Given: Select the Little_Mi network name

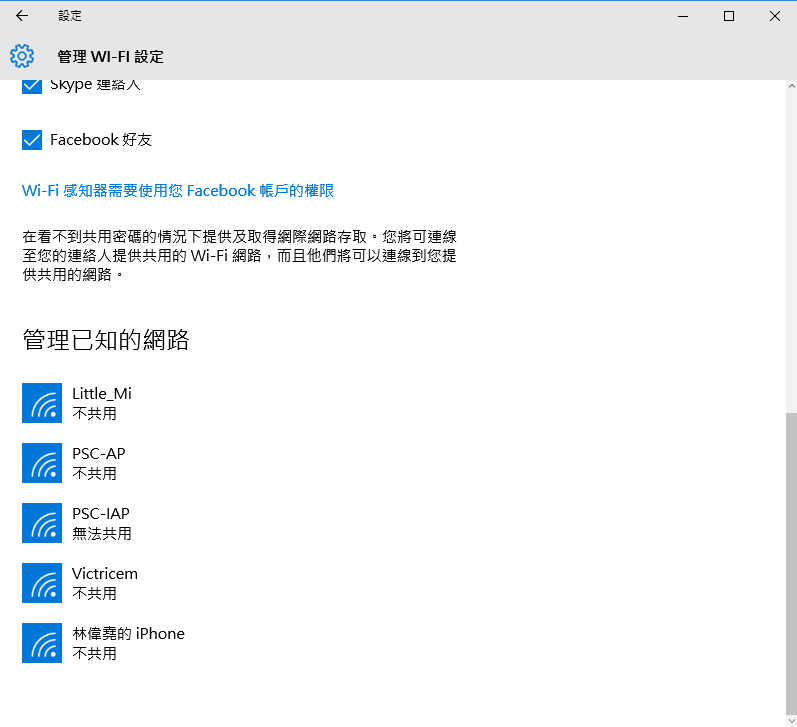Looking at the screenshot, I should click(102, 394).
